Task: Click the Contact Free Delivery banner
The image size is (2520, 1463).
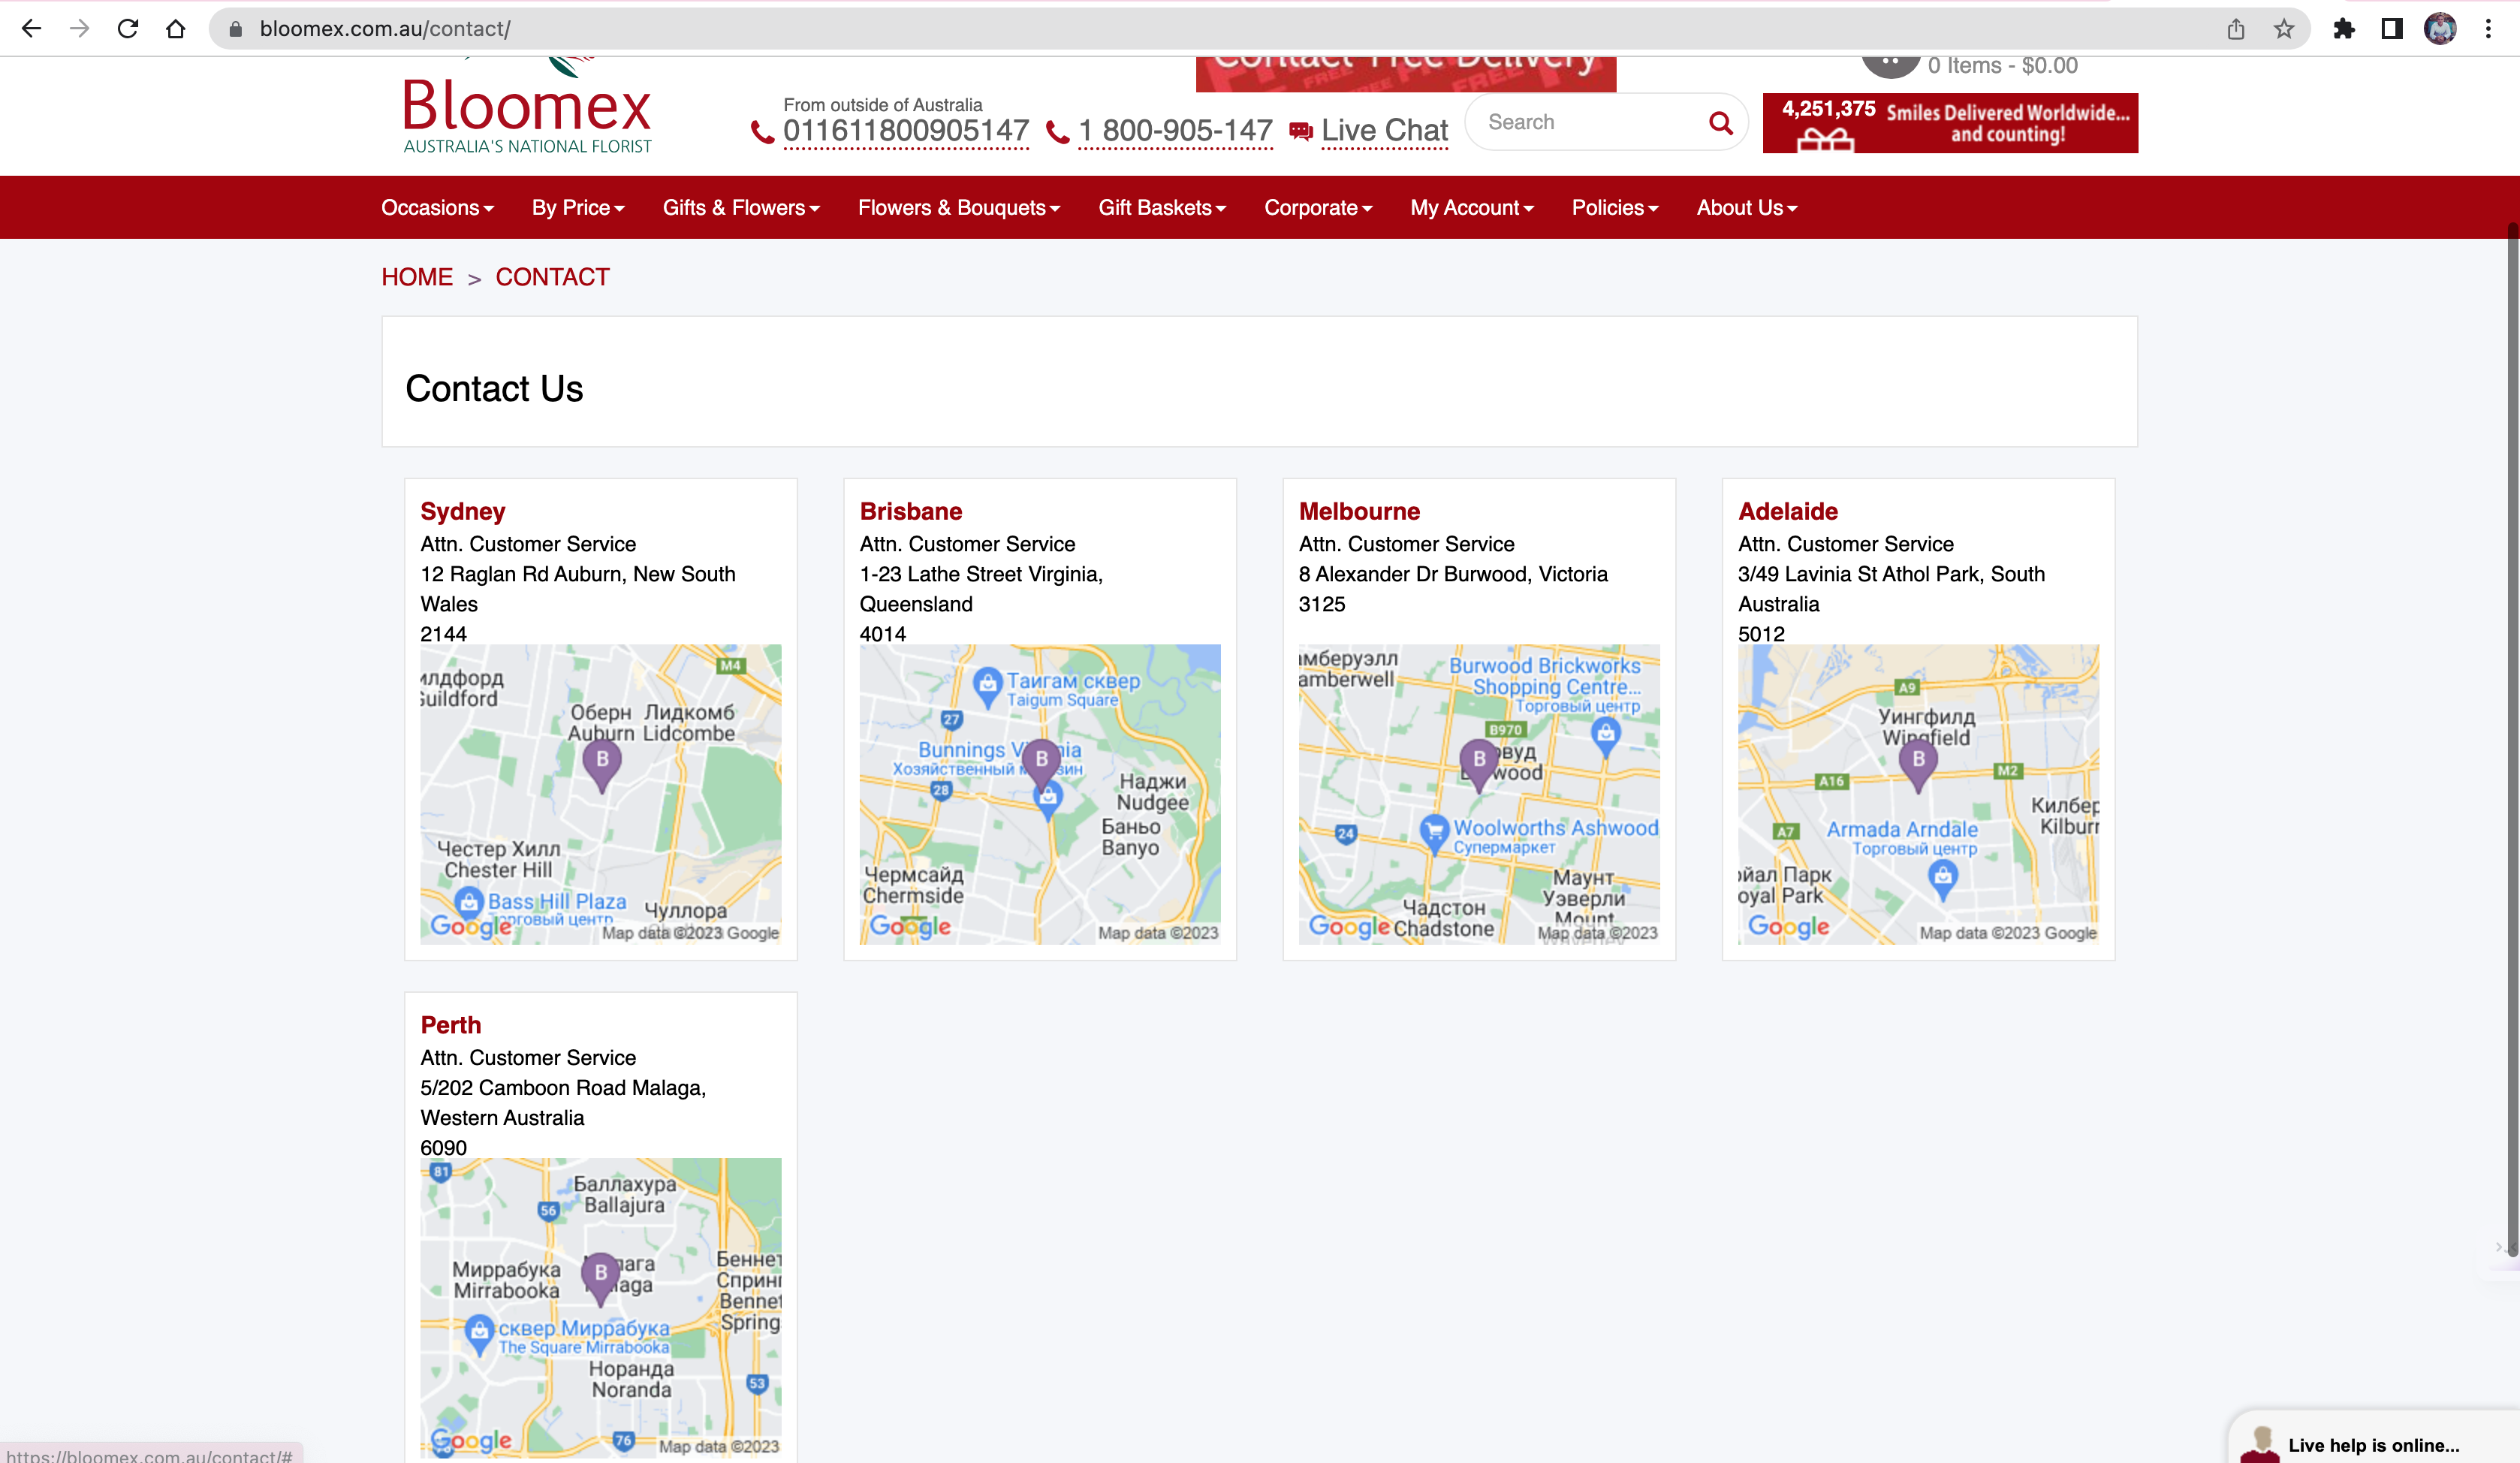Action: 1406,74
